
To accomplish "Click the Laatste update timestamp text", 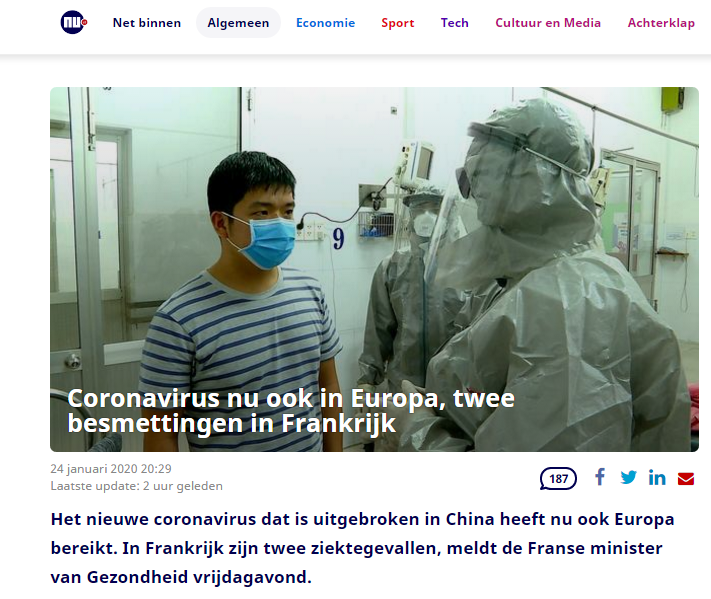I will point(136,486).
